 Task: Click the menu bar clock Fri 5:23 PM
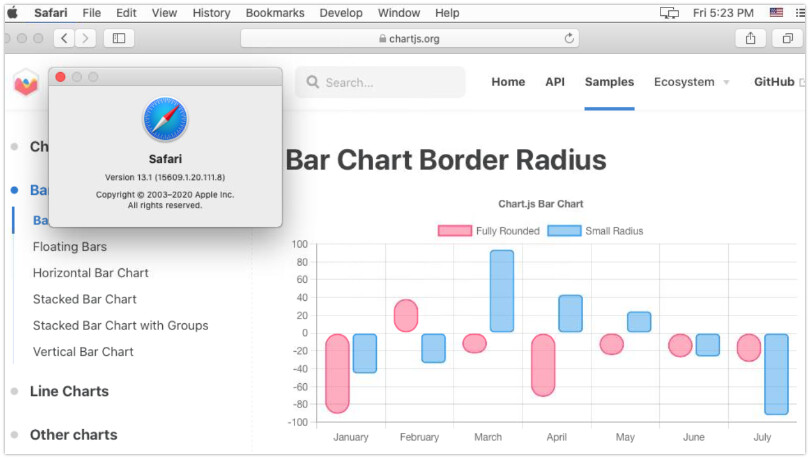click(x=723, y=13)
